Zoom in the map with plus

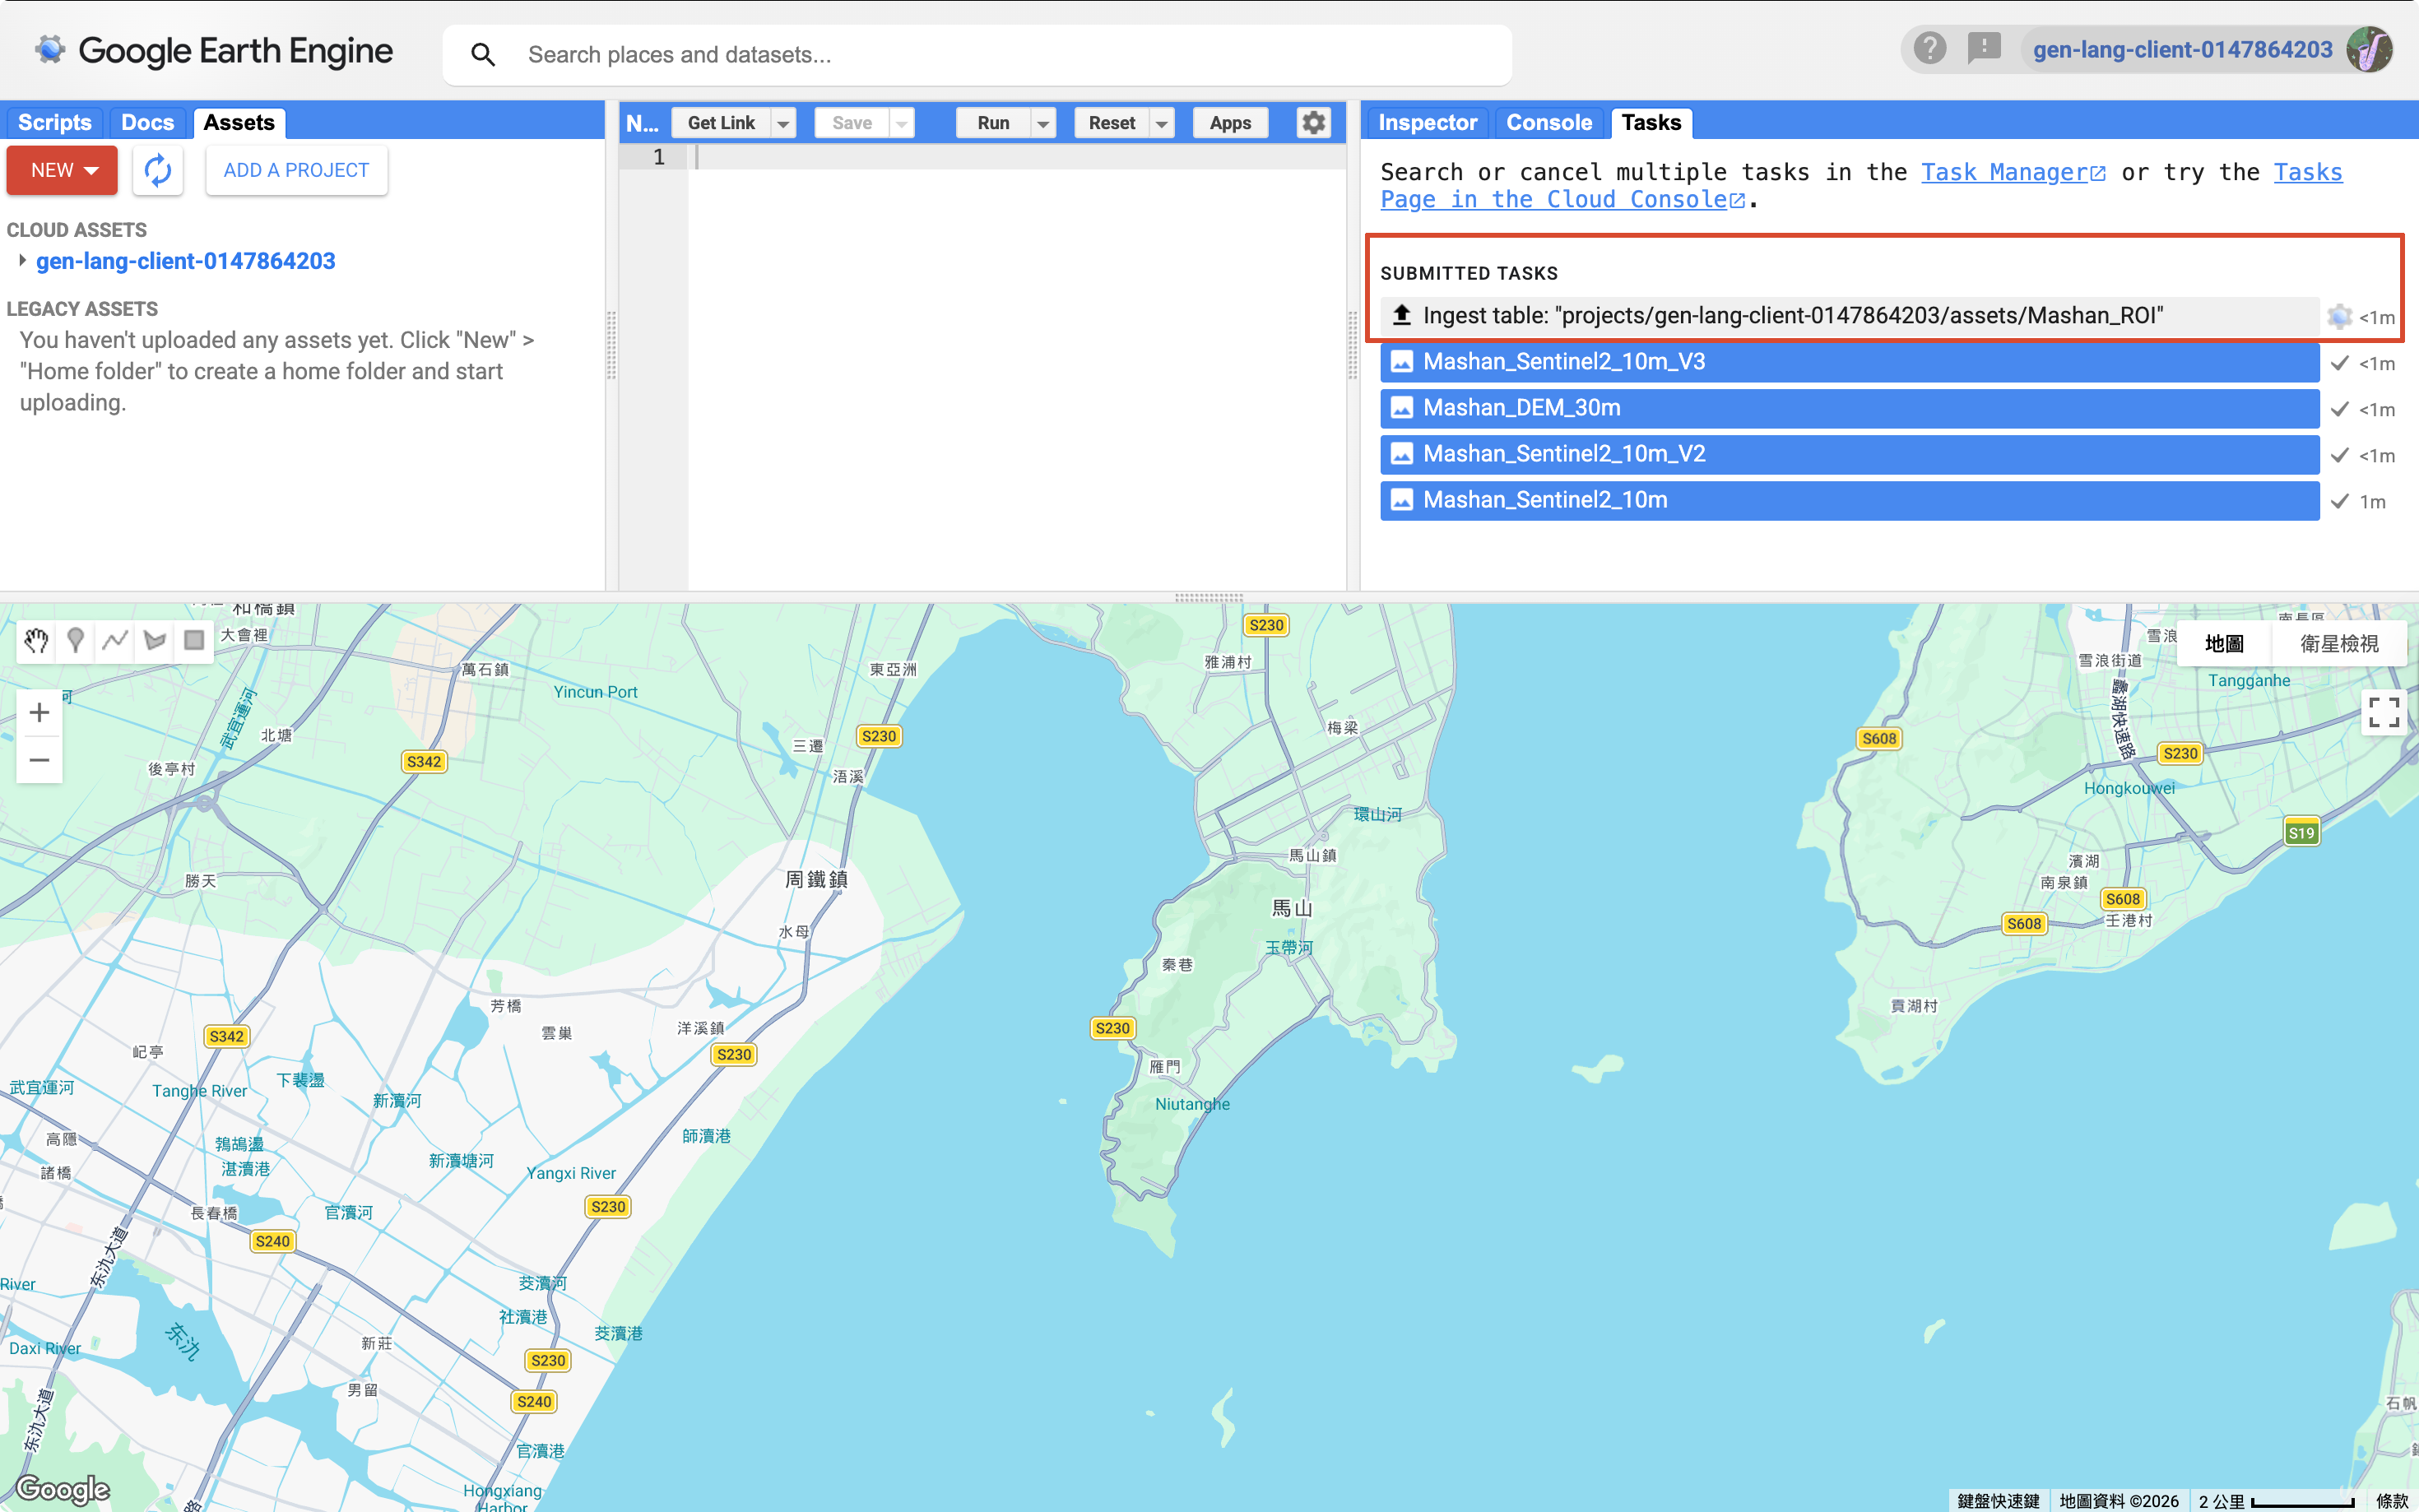pos(39,712)
